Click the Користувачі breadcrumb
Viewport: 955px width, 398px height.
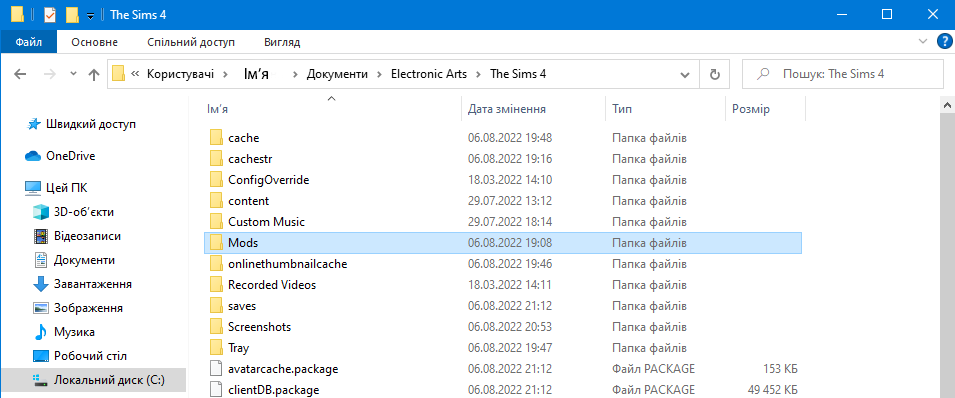pos(180,74)
